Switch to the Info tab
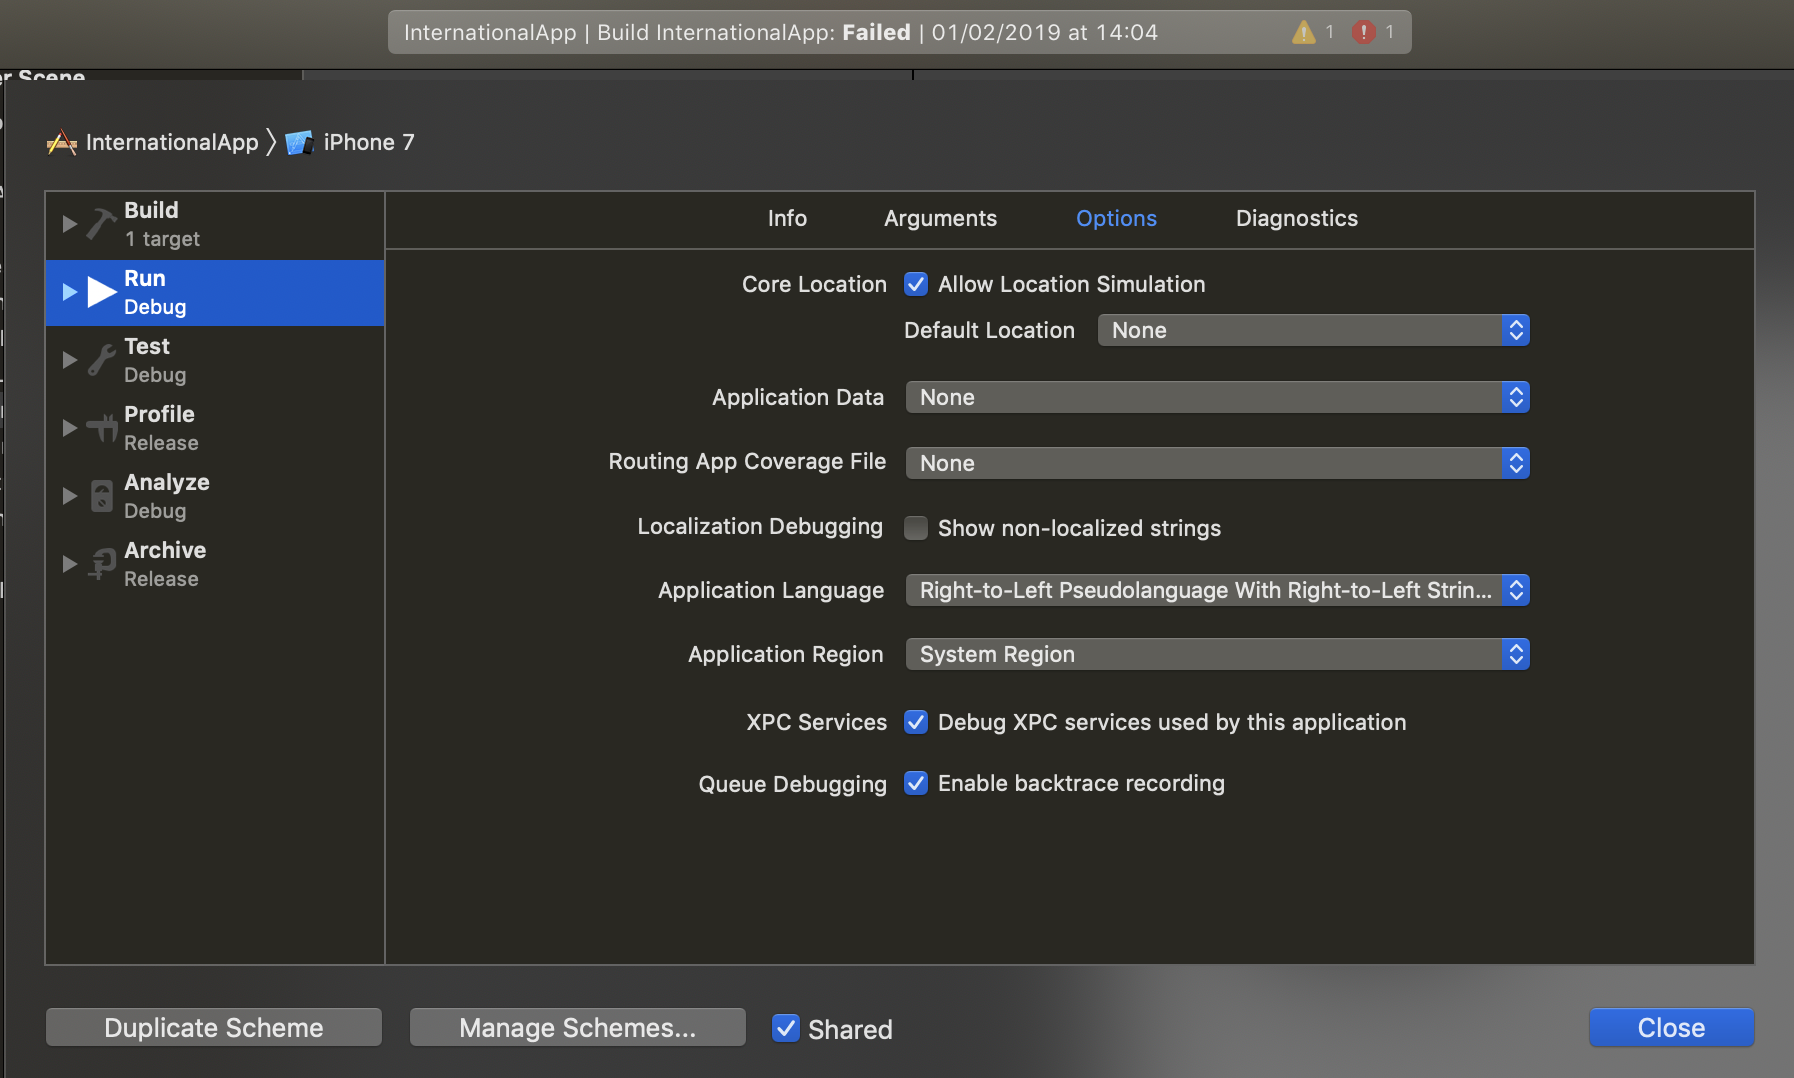Viewport: 1794px width, 1078px height. click(x=787, y=218)
